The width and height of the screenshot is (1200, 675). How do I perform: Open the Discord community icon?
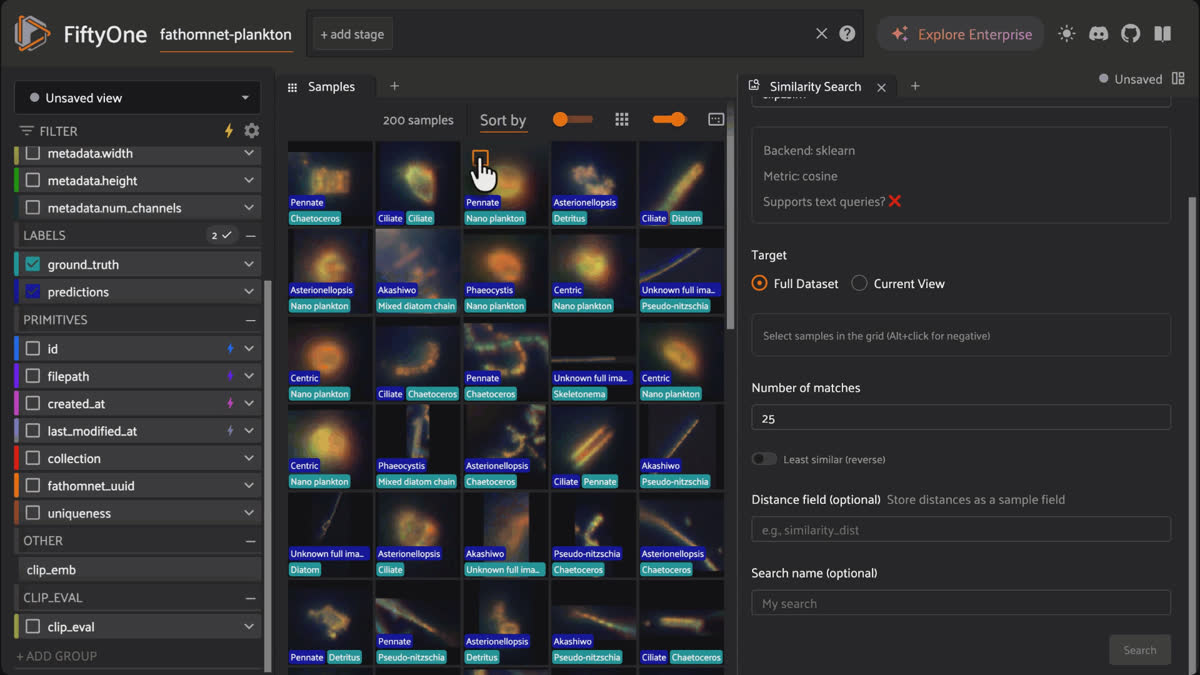point(1098,34)
